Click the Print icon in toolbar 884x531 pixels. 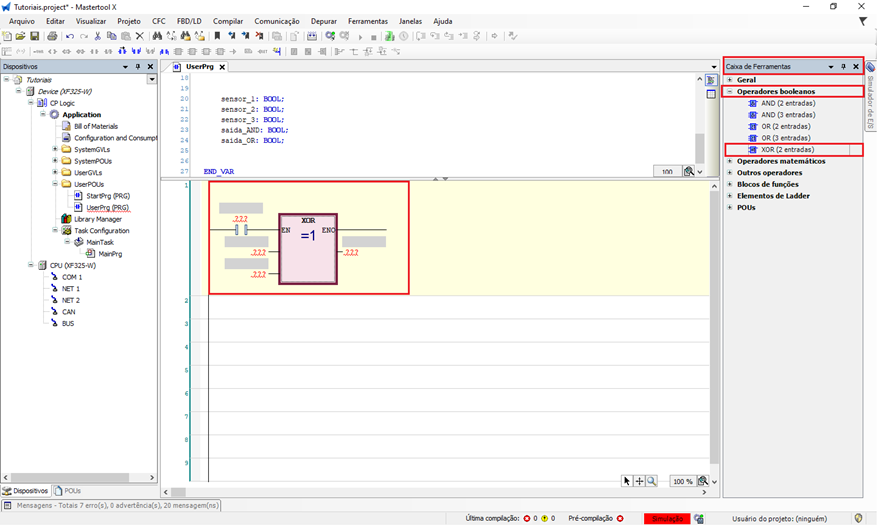[x=52, y=37]
